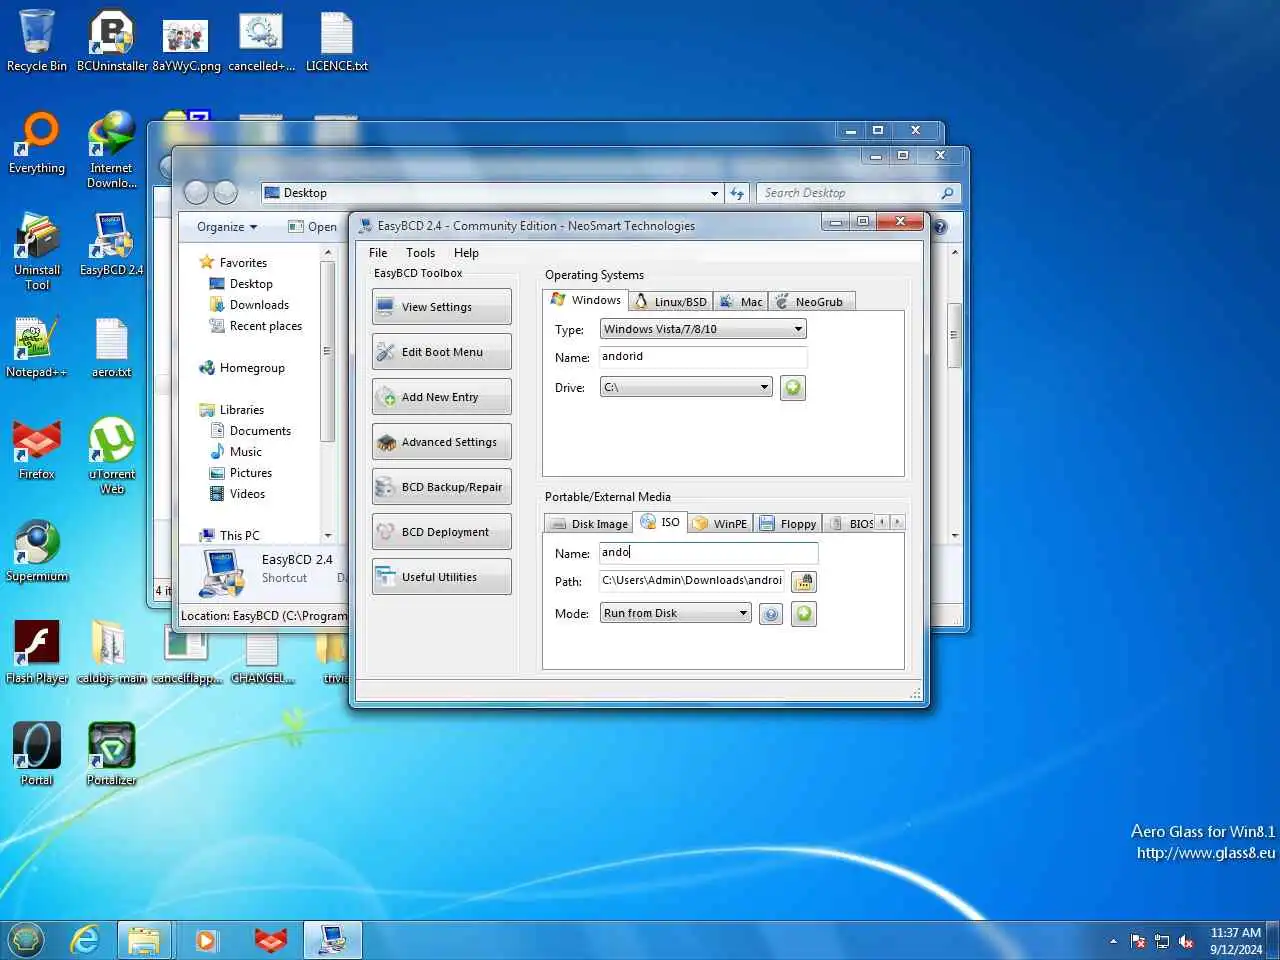
Task: Select Supermium desktop icon
Action: click(x=37, y=551)
